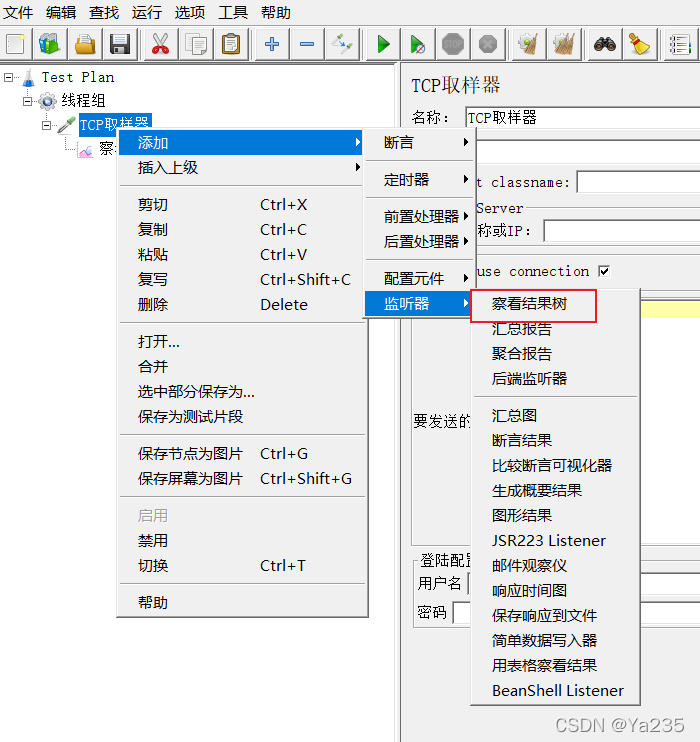700x742 pixels.
Task: Open the 编辑 menu
Action: coord(61,12)
